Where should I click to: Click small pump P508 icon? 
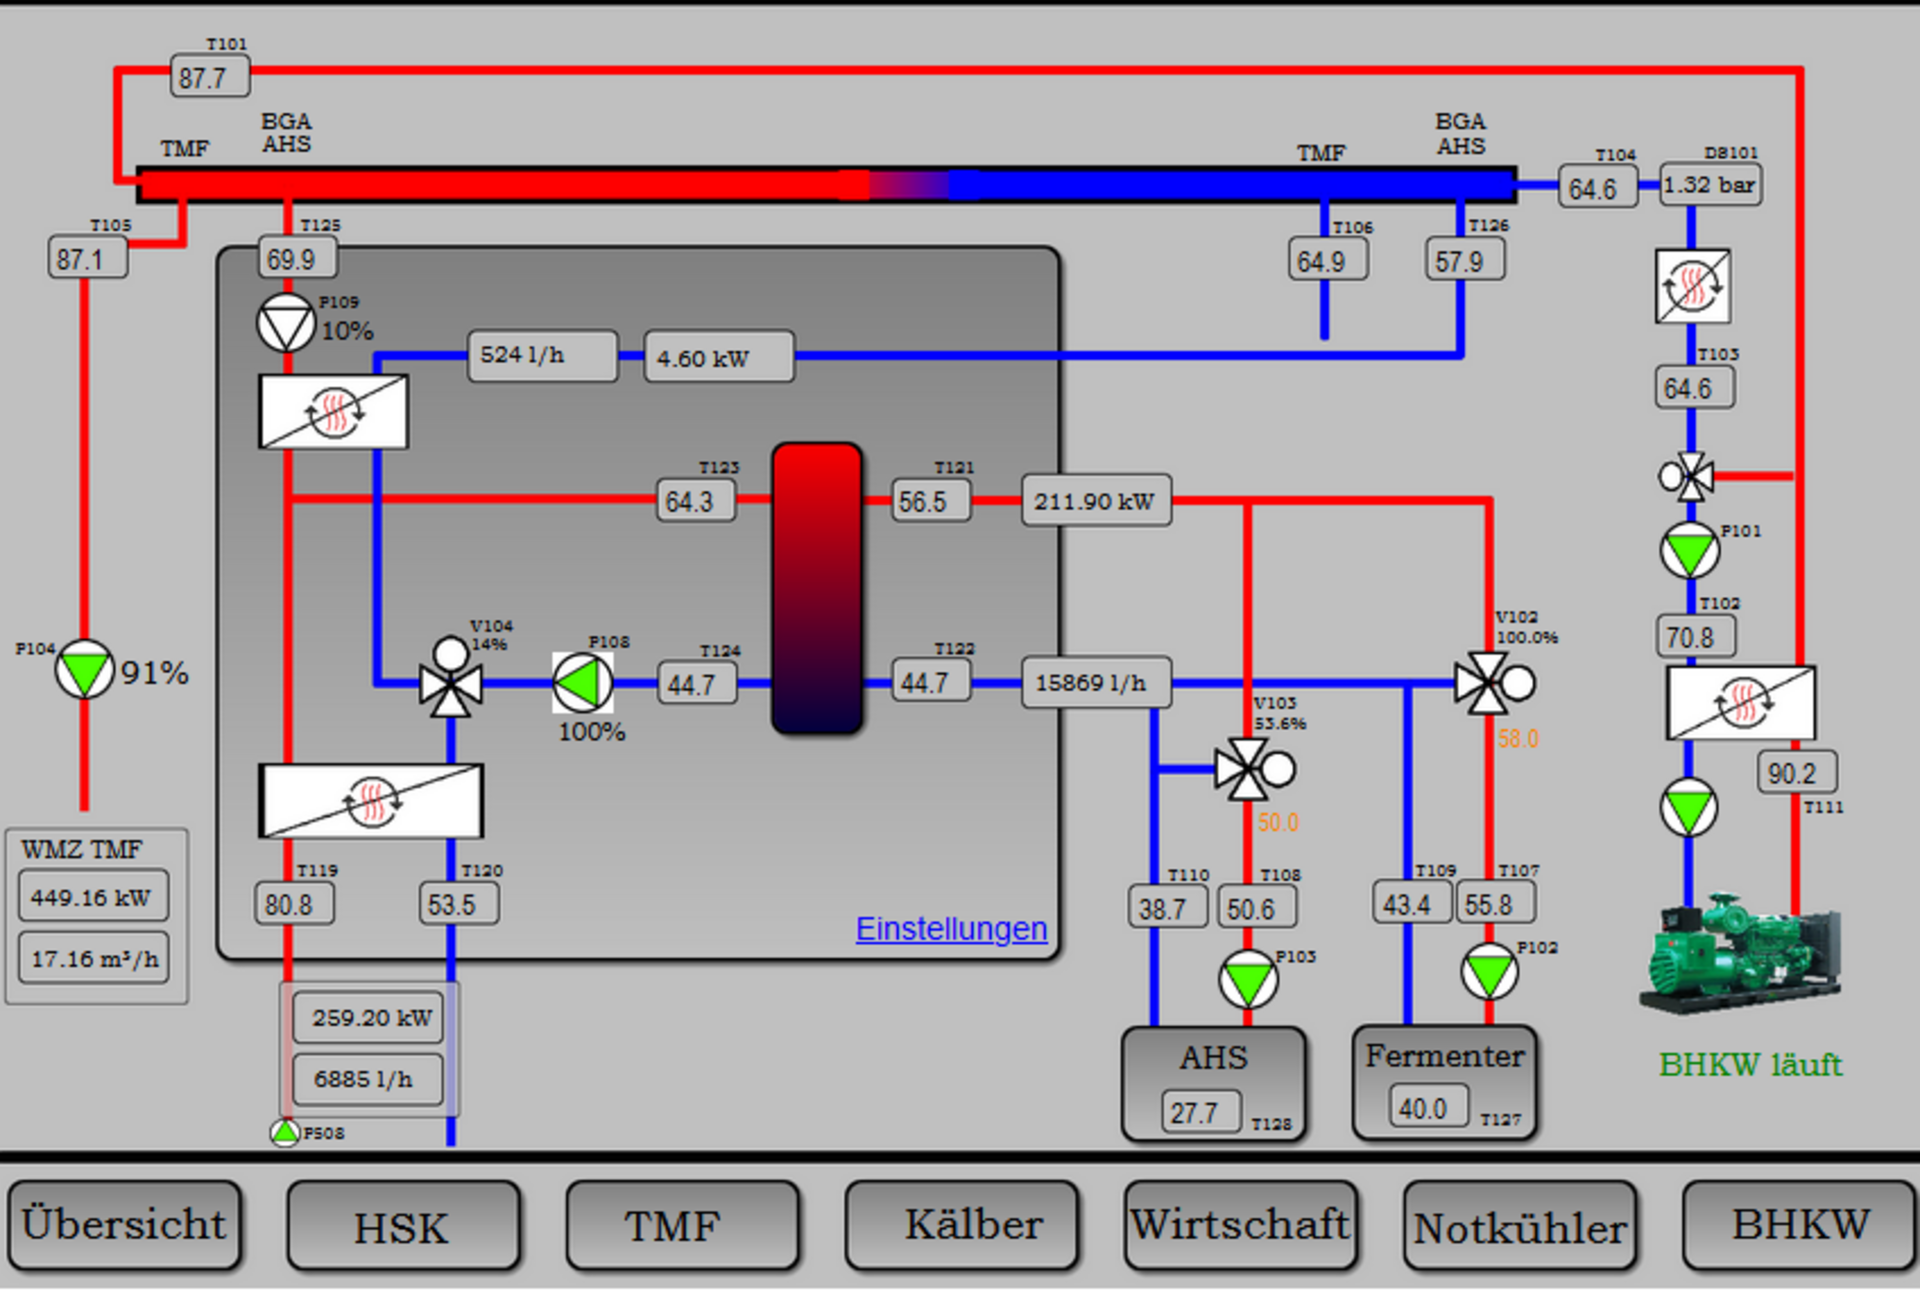(x=285, y=1133)
